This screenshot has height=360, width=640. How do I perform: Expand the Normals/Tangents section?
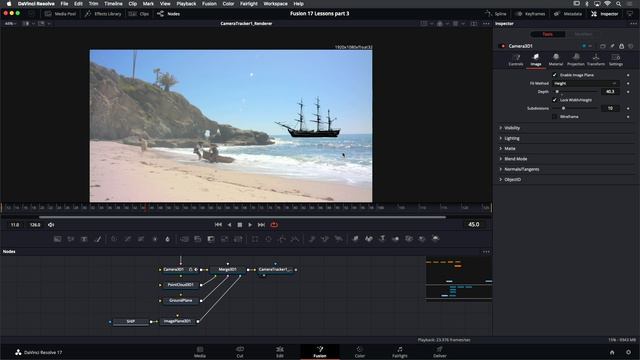pos(521,169)
